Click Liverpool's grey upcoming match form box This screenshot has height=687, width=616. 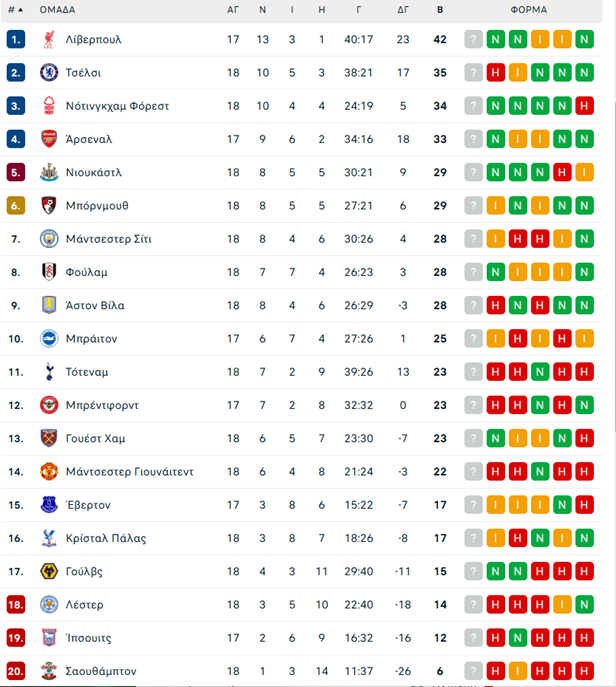point(474,39)
